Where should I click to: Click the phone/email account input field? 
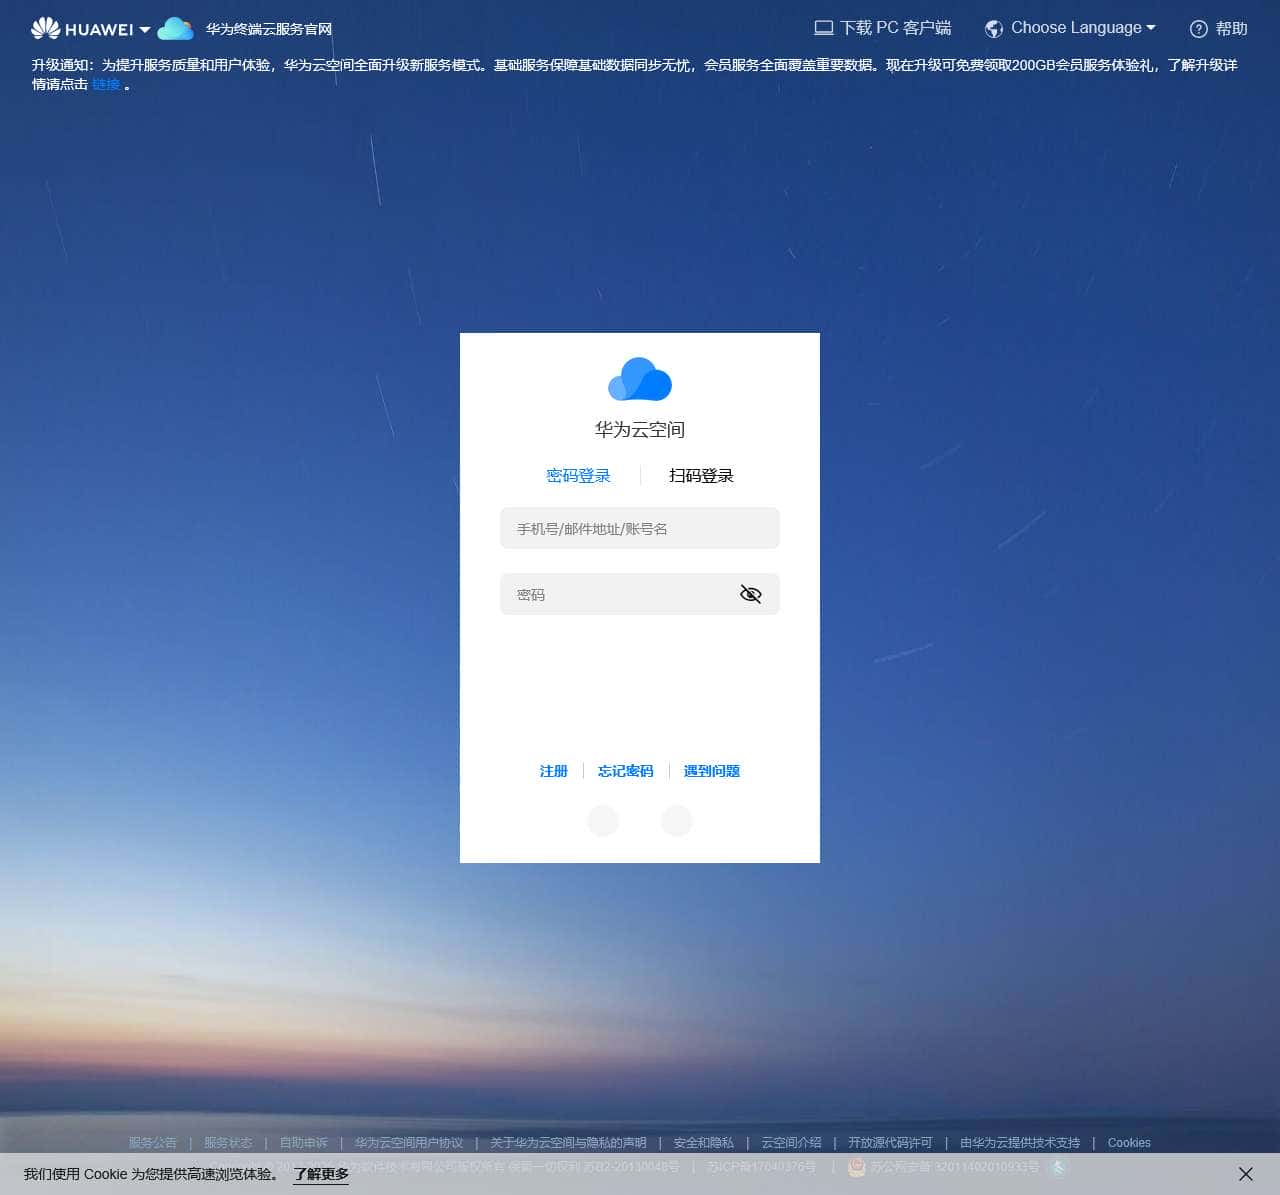pyautogui.click(x=639, y=528)
